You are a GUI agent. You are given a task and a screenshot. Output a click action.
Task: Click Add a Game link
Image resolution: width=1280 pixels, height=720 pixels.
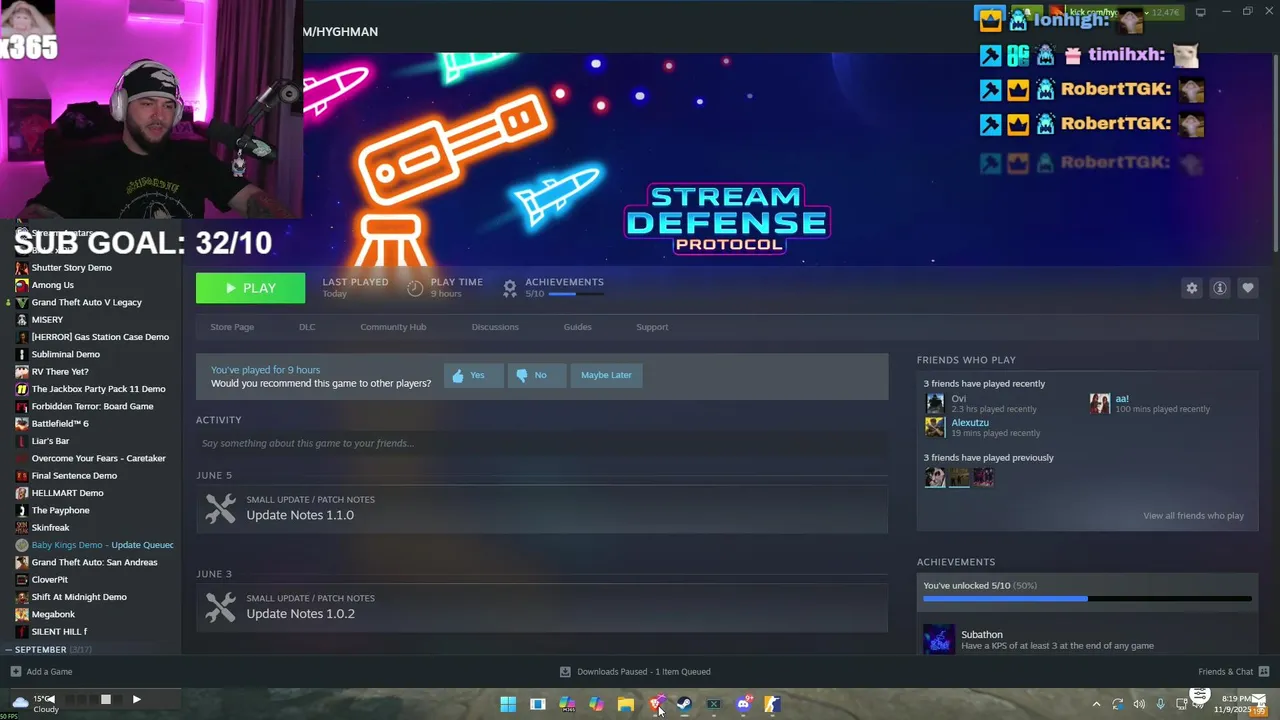point(49,672)
